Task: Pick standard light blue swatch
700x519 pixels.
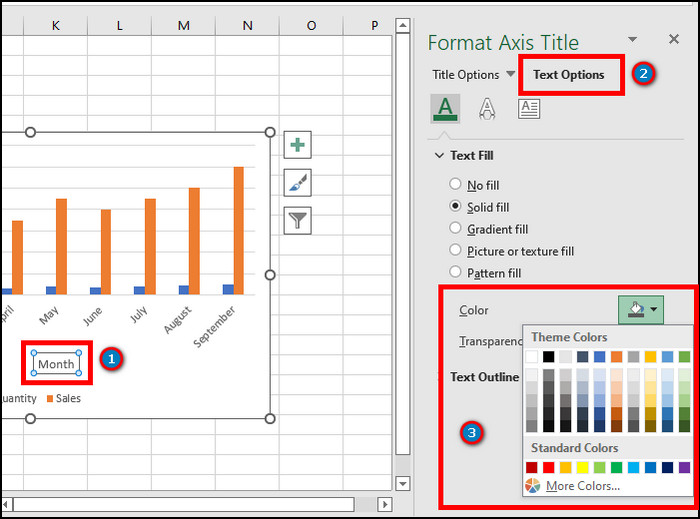Action: point(633,467)
